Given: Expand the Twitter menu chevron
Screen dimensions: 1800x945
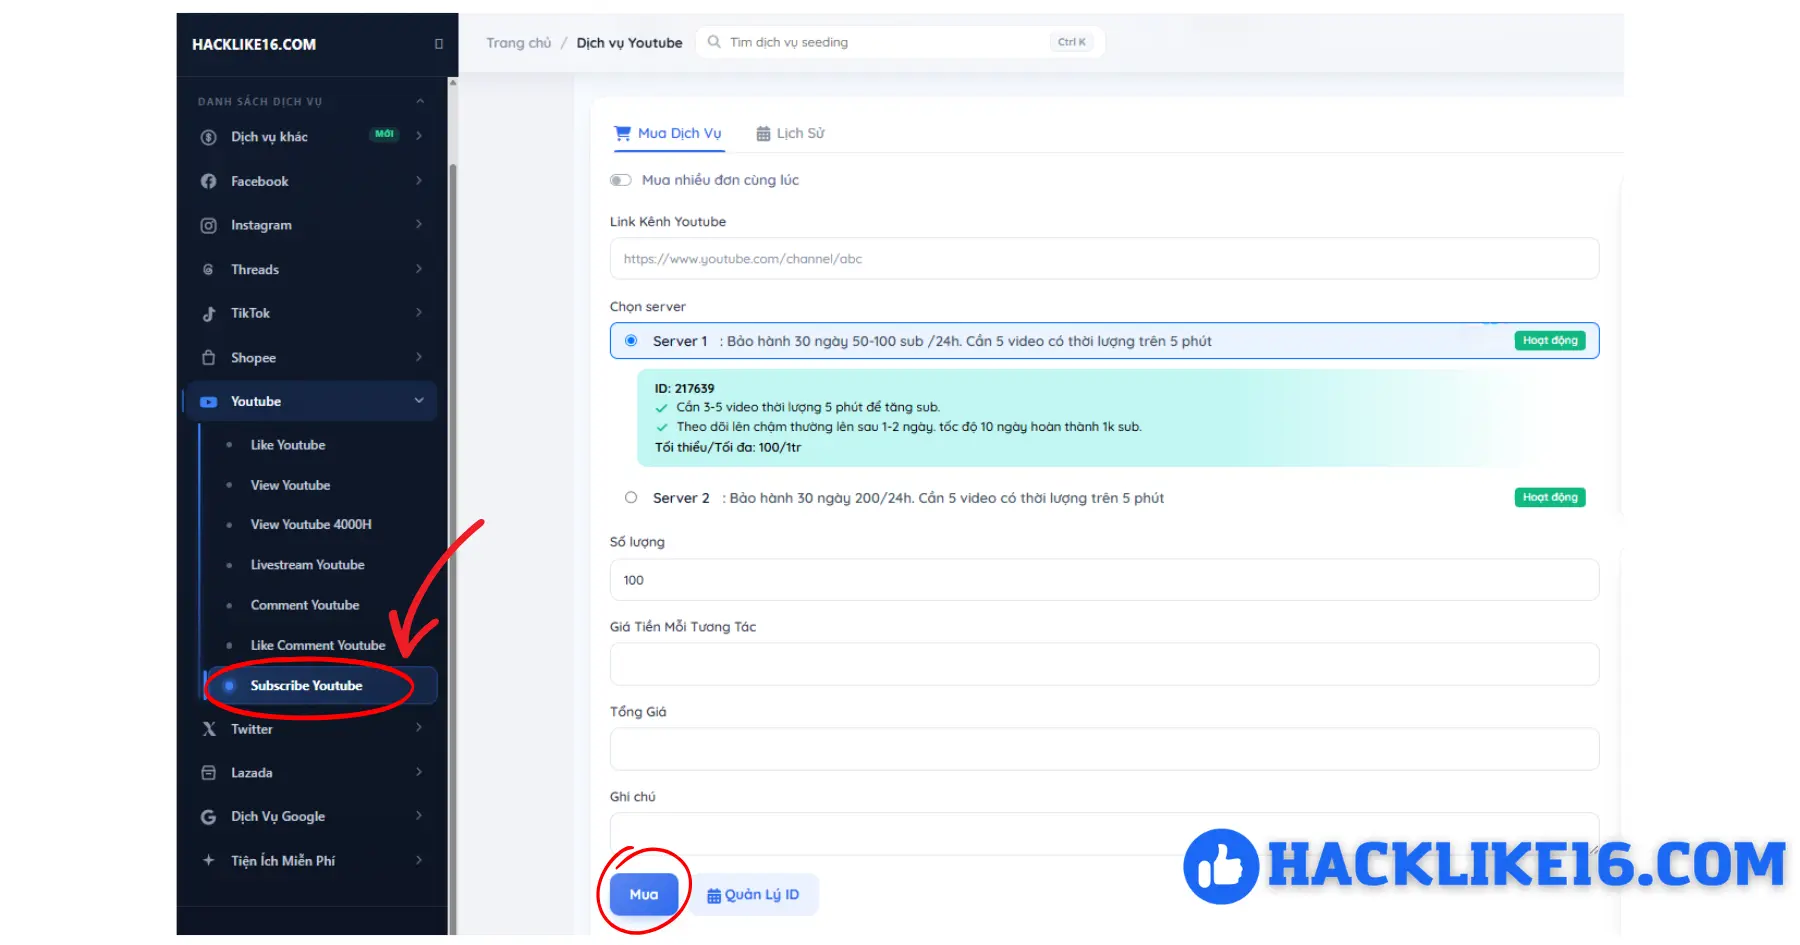Looking at the screenshot, I should coord(419,728).
